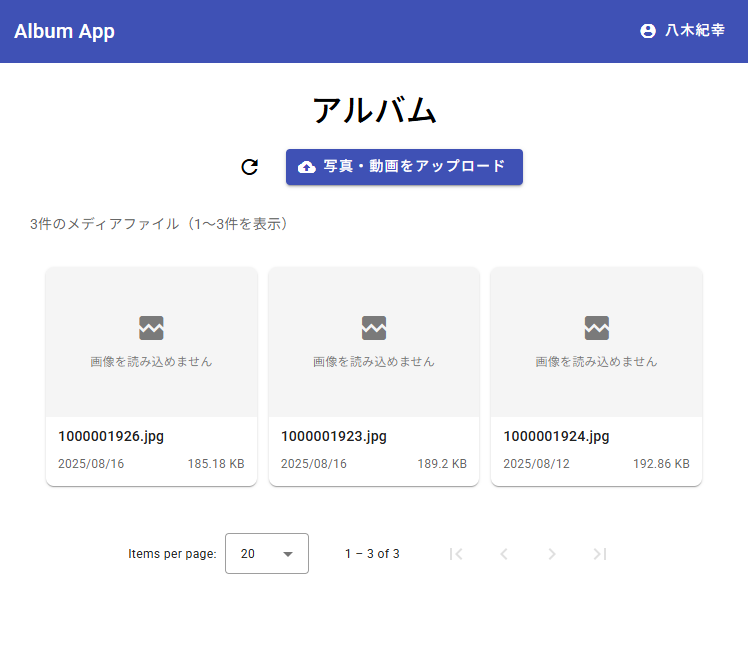Click the アルバム page heading
Viewport: 748px width, 647px height.
click(374, 110)
